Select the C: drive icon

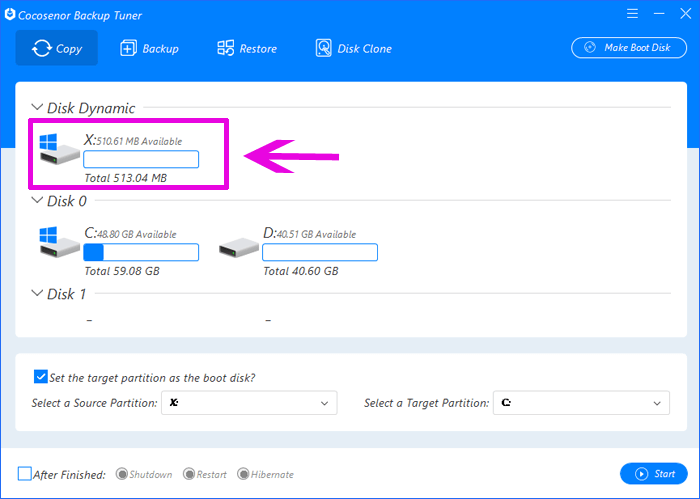tap(59, 242)
